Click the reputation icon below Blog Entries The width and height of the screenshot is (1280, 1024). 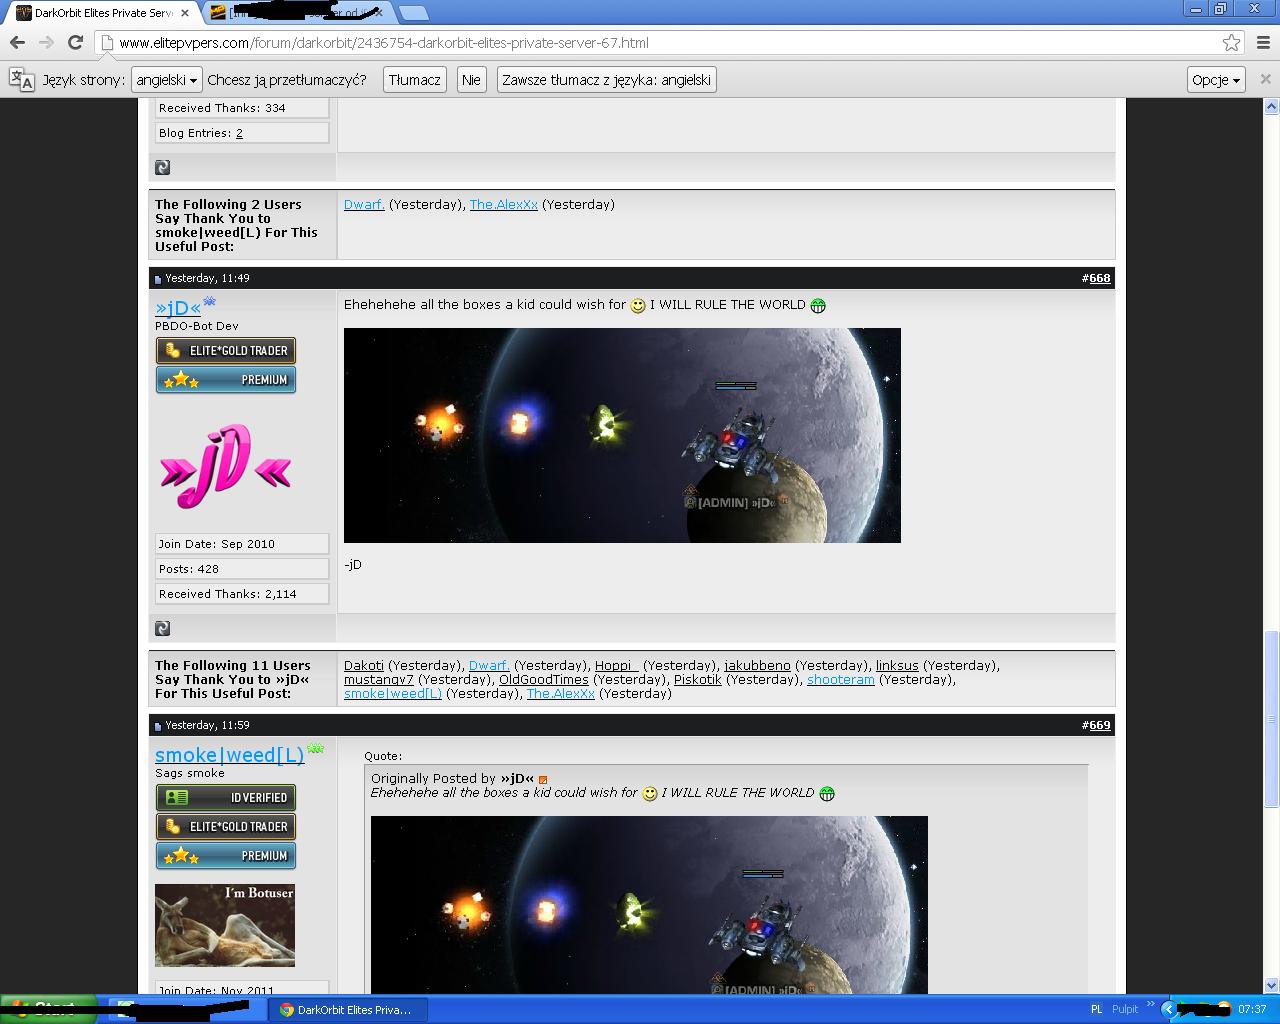click(x=163, y=167)
